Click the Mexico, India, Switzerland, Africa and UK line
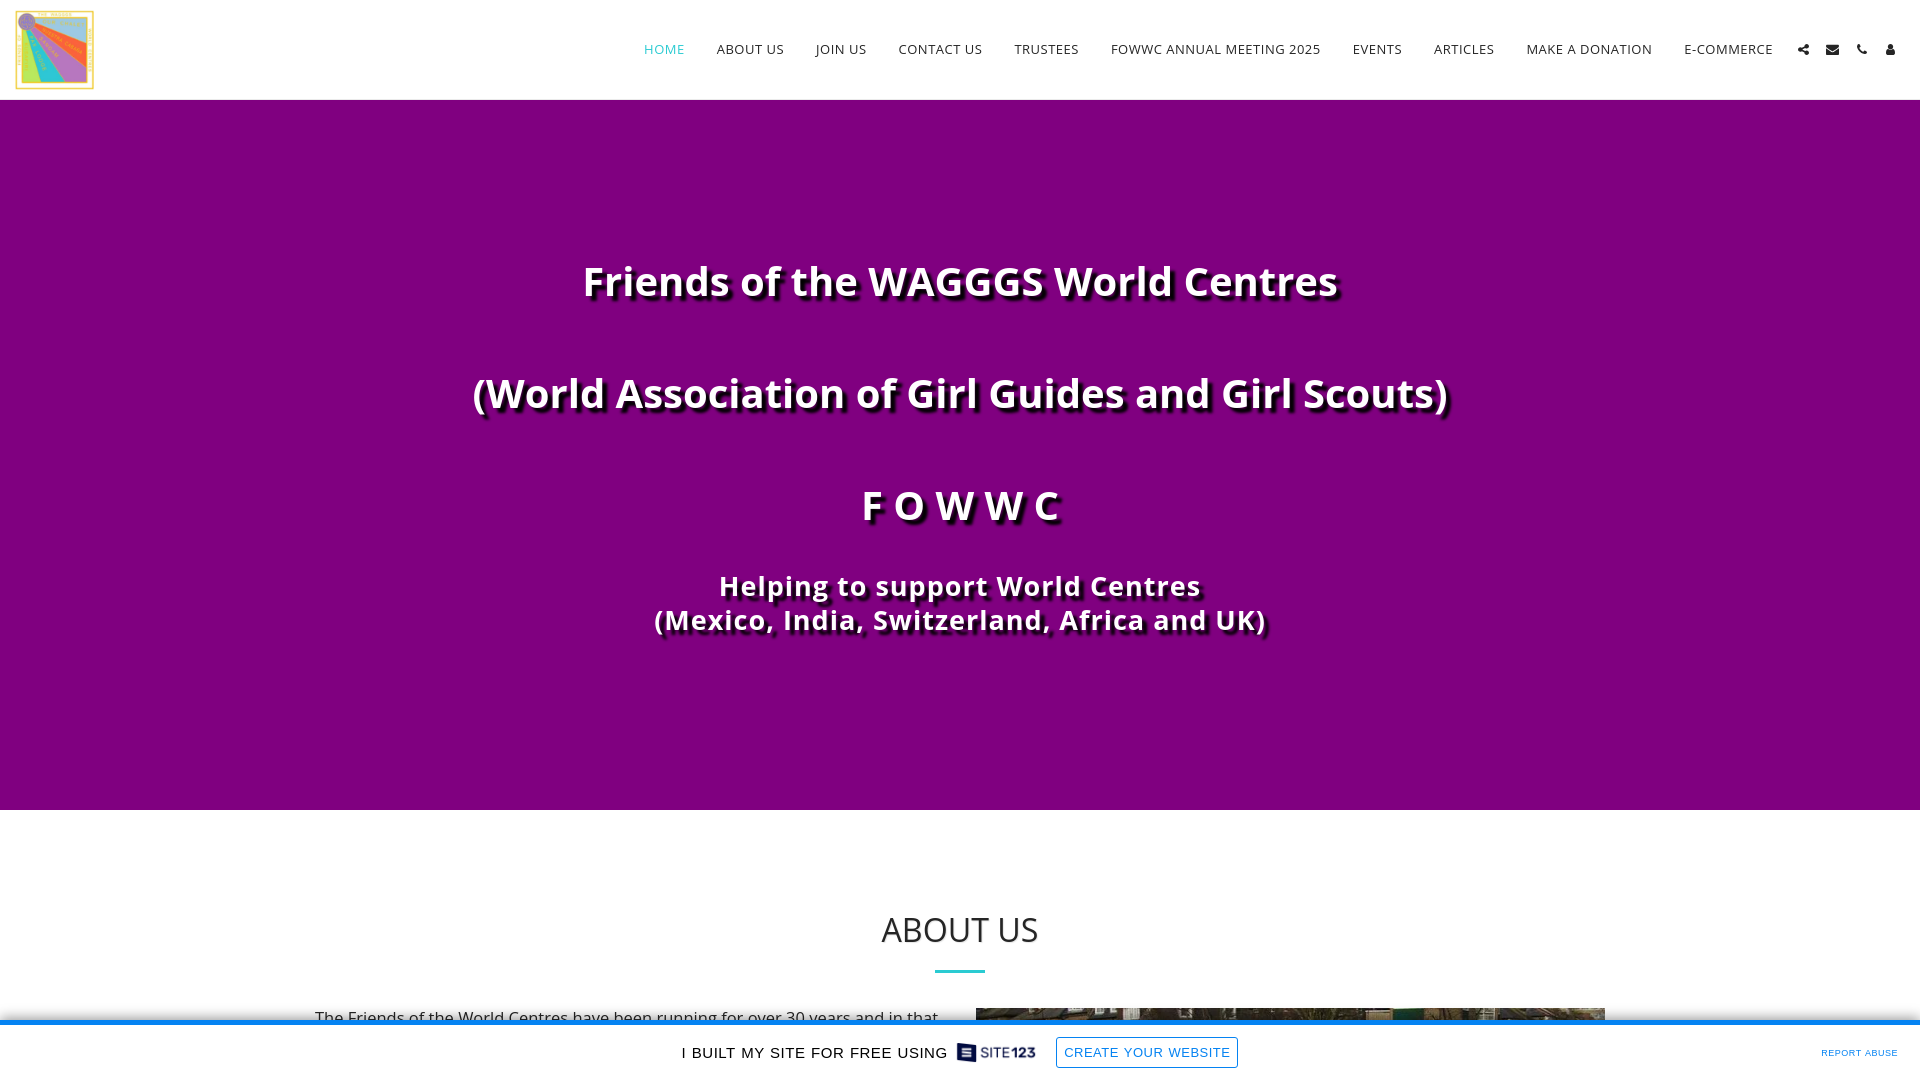Screen dimensions: 1920x1080 pos(960,620)
